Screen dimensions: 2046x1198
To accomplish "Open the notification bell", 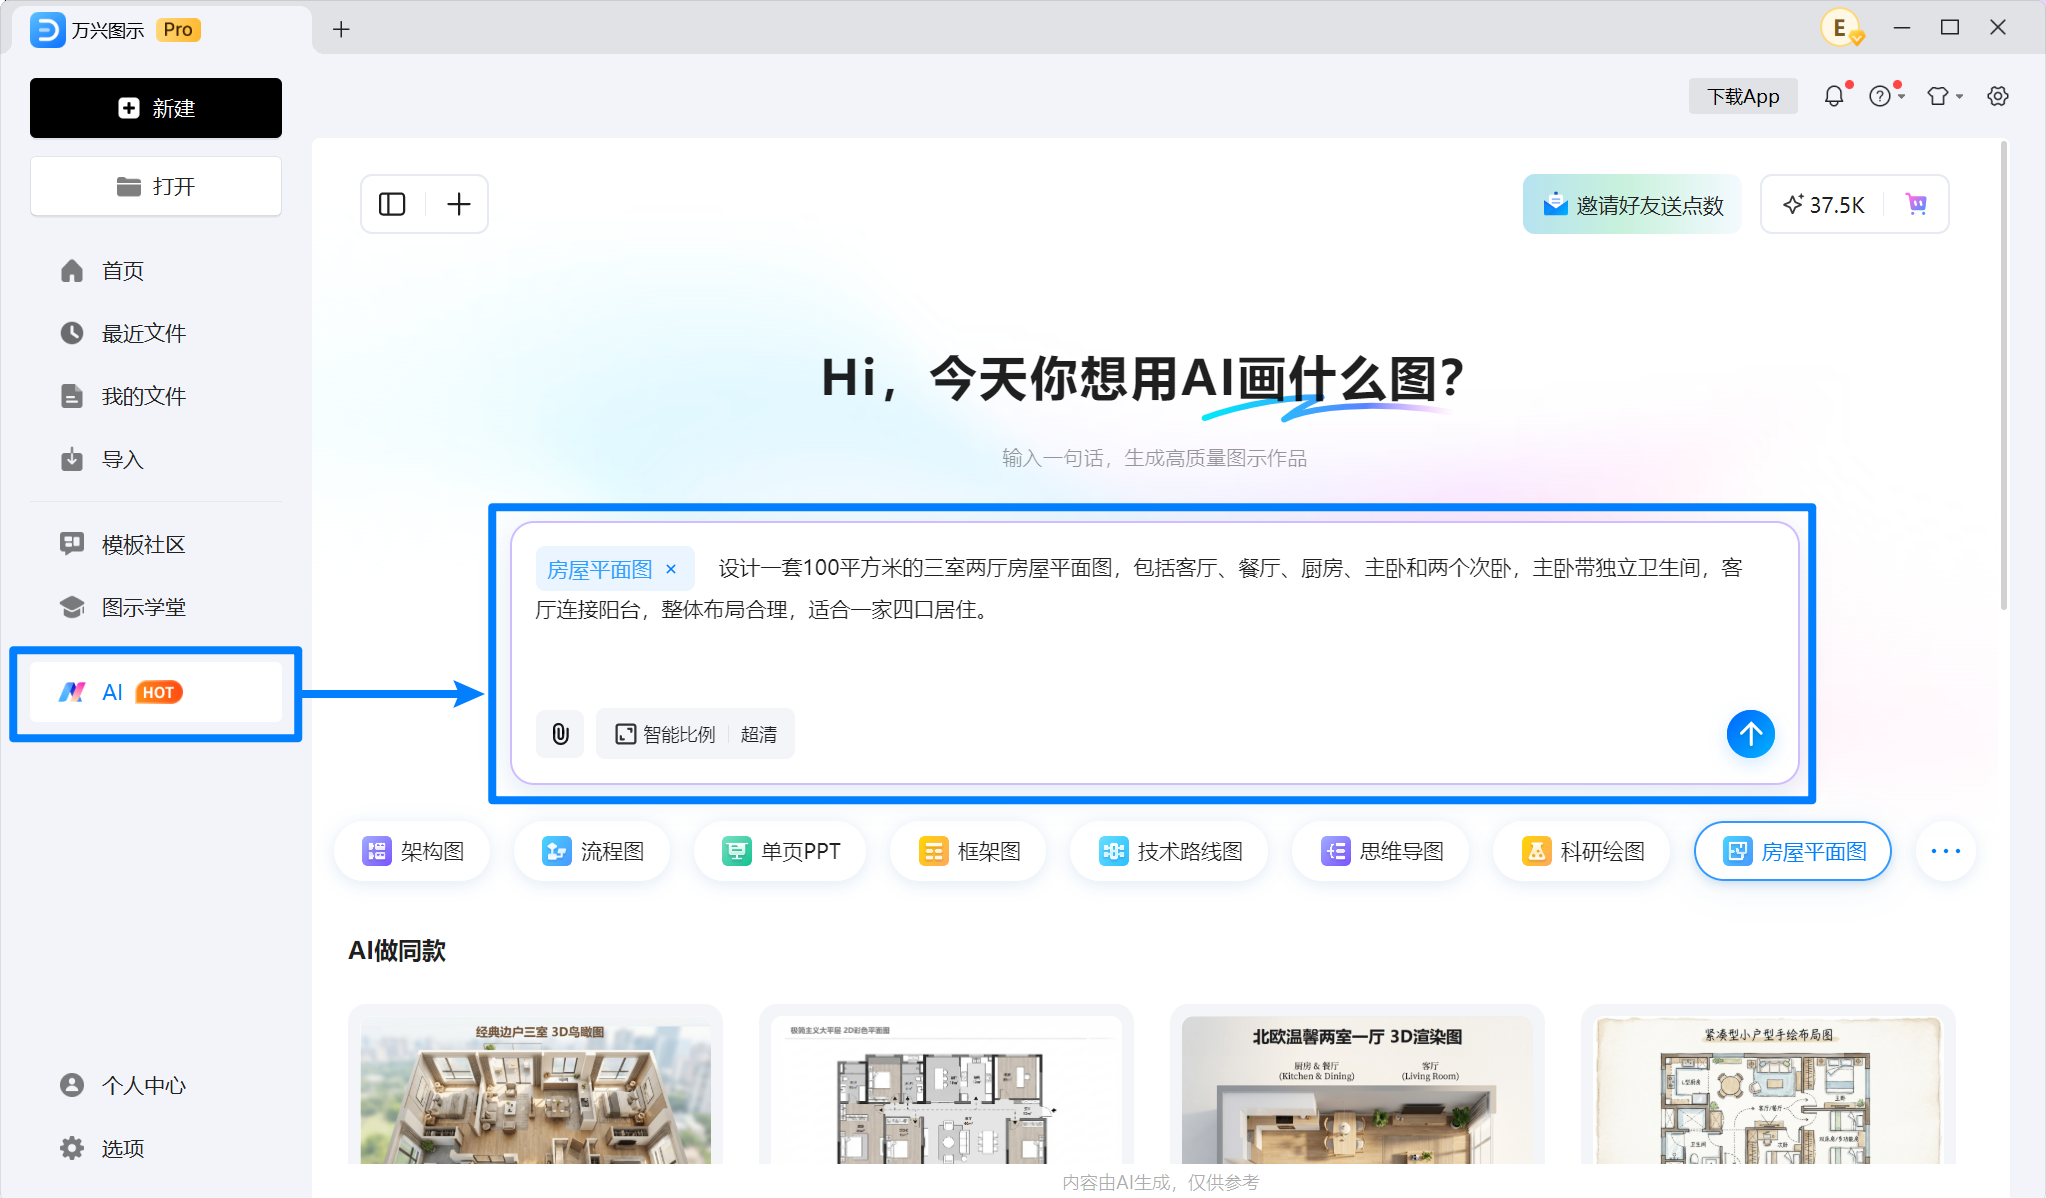I will point(1834,96).
